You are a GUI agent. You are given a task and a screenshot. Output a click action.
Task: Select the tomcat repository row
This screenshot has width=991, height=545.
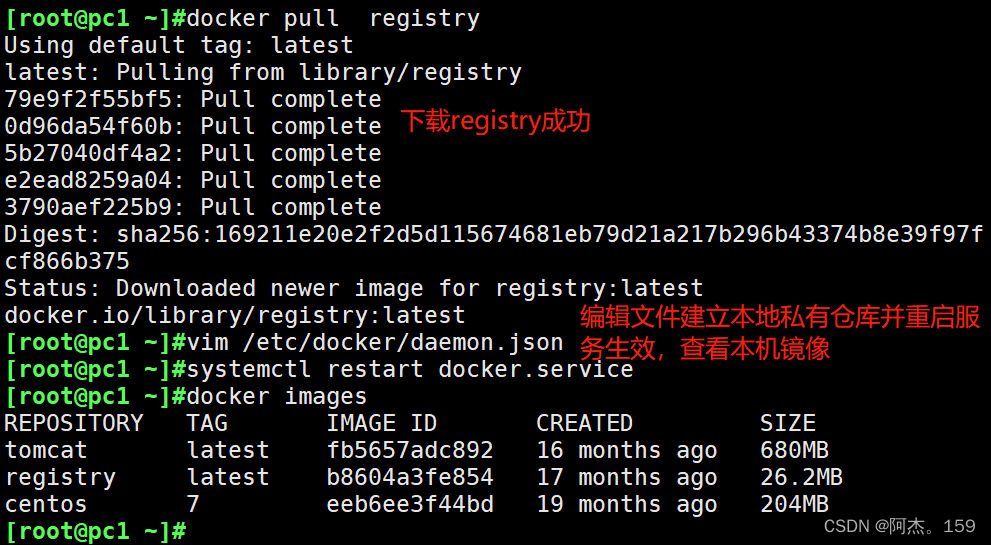416,450
